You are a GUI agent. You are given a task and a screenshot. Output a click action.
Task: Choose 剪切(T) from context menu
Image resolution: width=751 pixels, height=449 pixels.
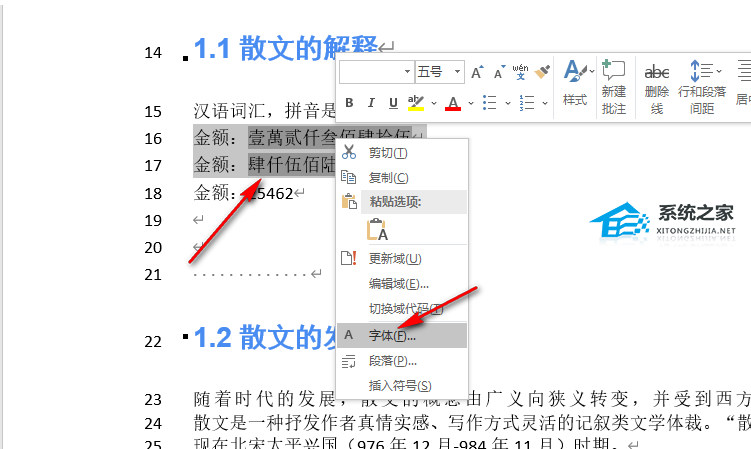click(402, 153)
